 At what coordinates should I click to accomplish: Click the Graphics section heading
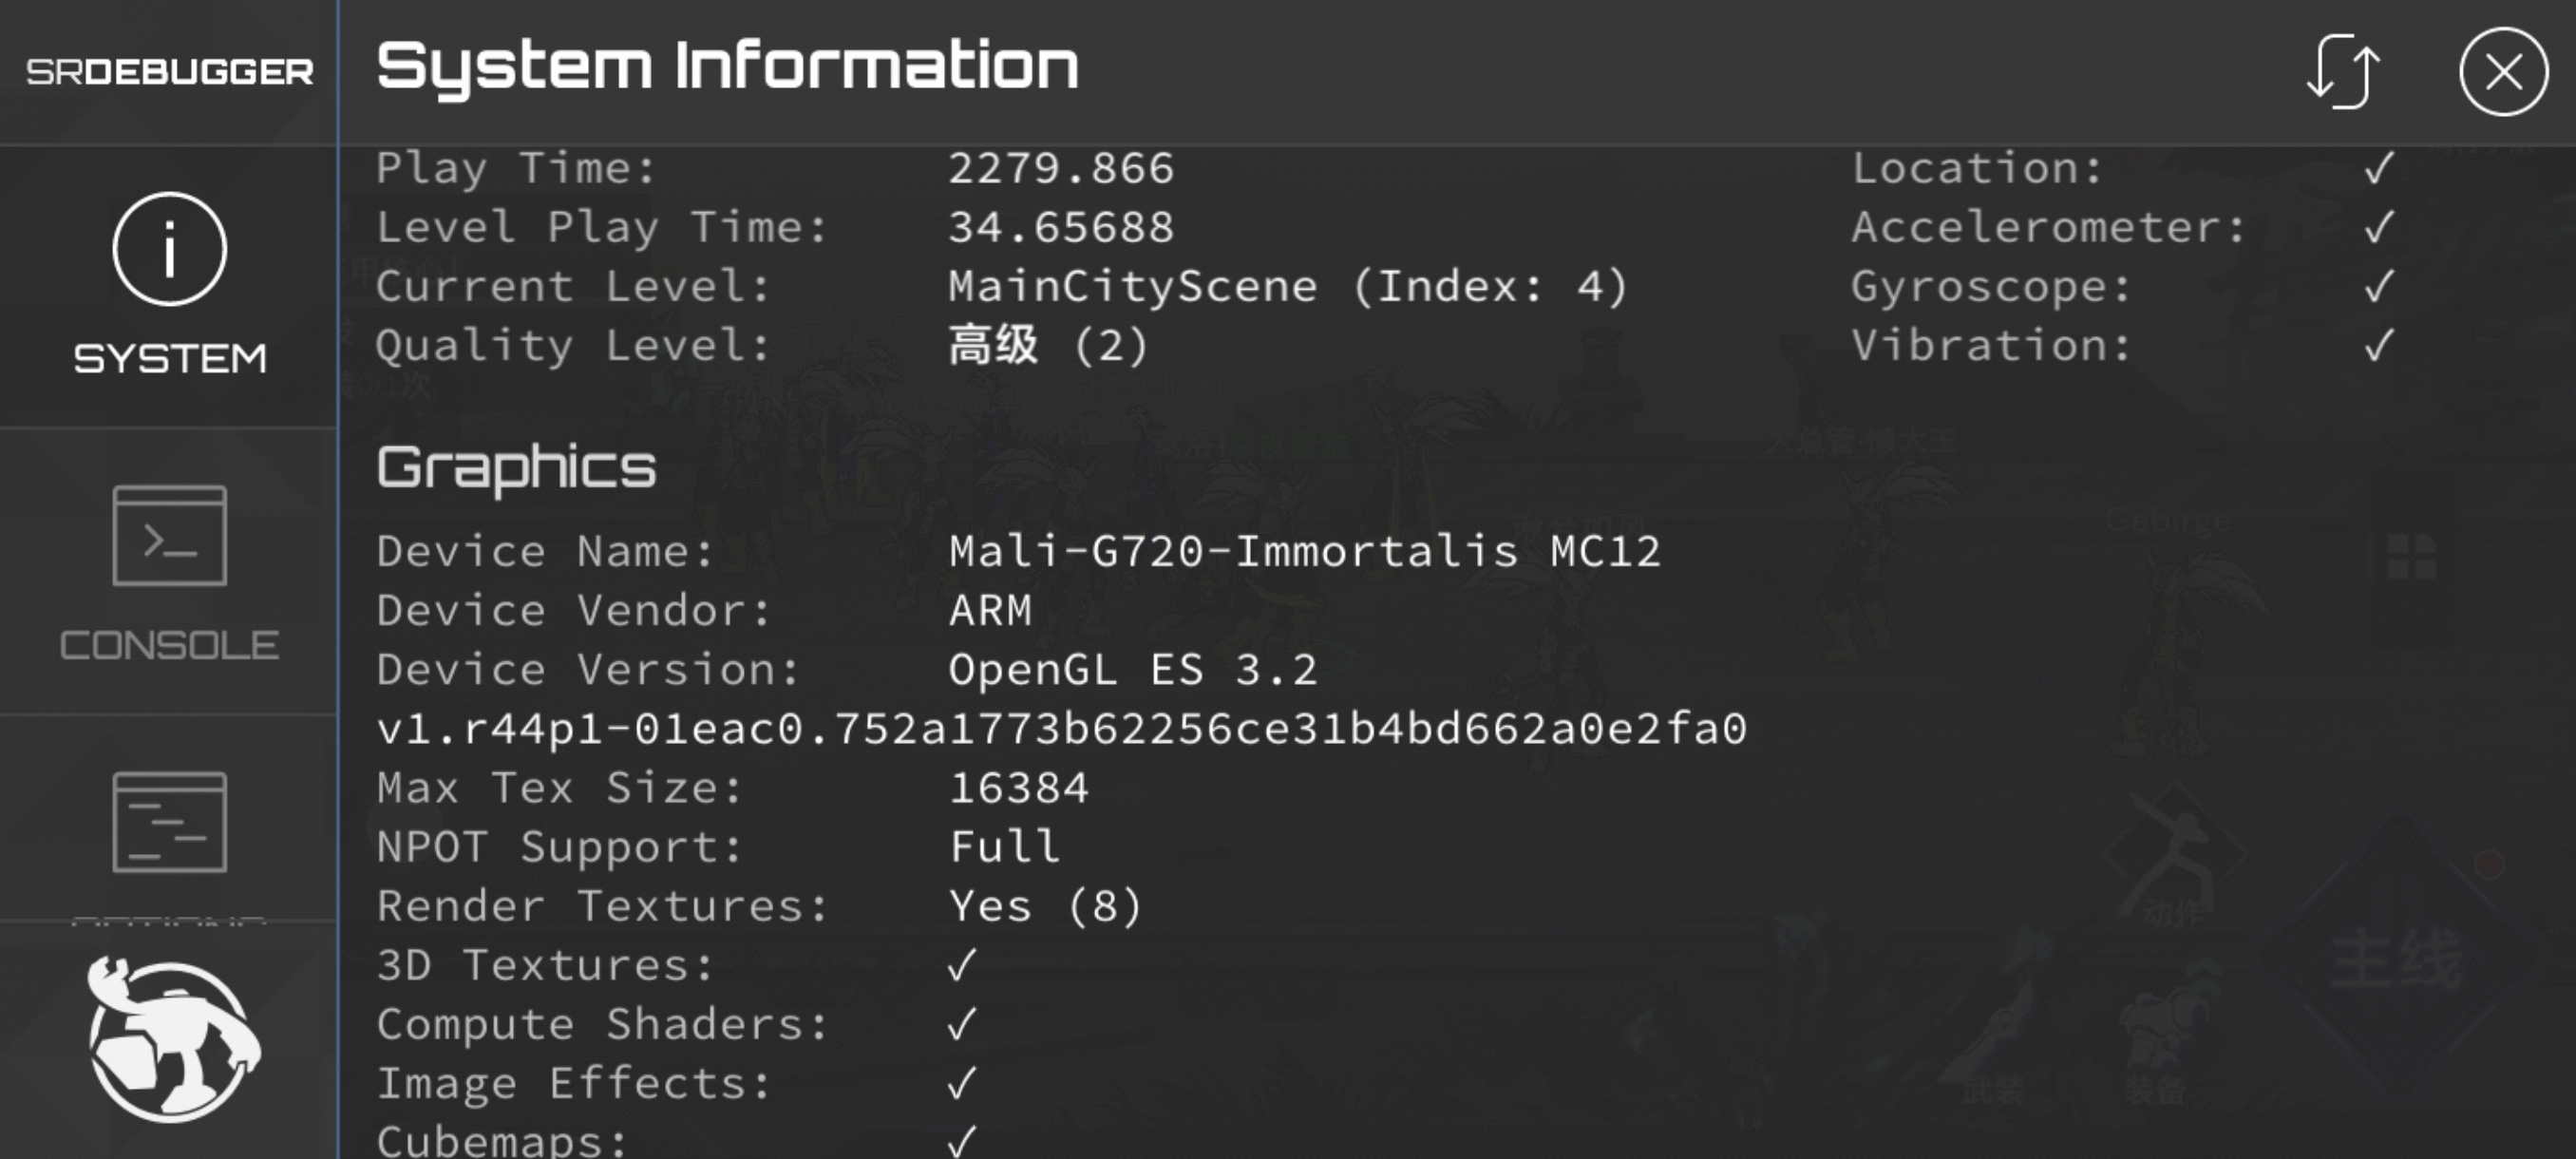click(516, 468)
